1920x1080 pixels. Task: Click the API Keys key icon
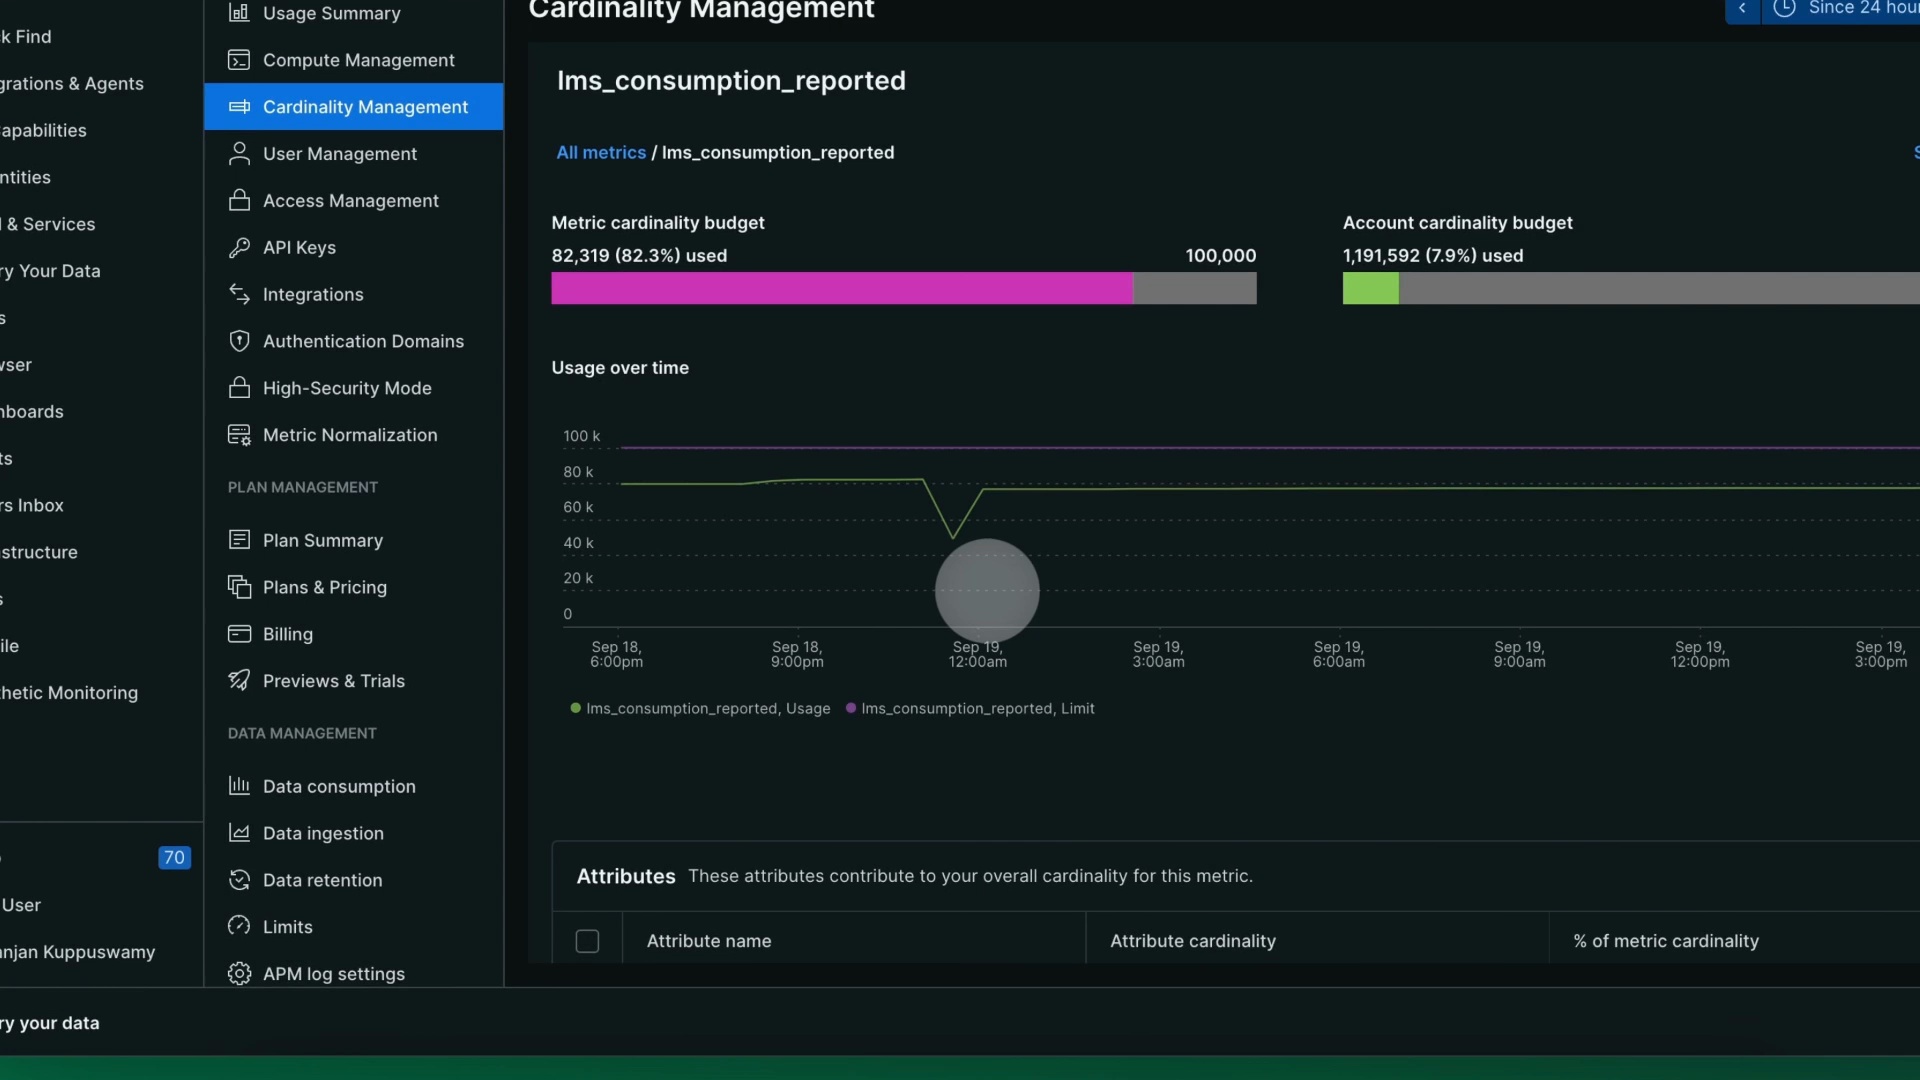[239, 247]
